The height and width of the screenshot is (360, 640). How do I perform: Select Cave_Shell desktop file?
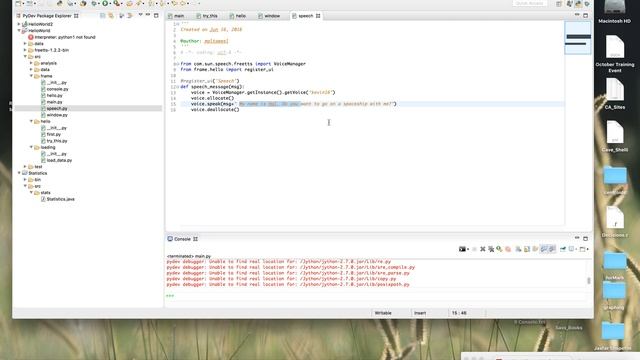pyautogui.click(x=615, y=137)
